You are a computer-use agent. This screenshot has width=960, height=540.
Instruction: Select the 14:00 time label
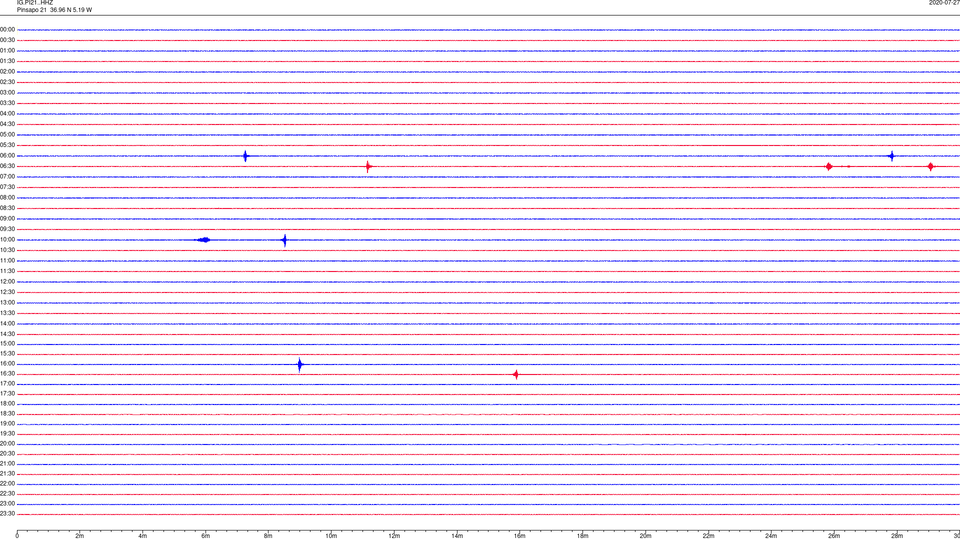tap(7, 323)
